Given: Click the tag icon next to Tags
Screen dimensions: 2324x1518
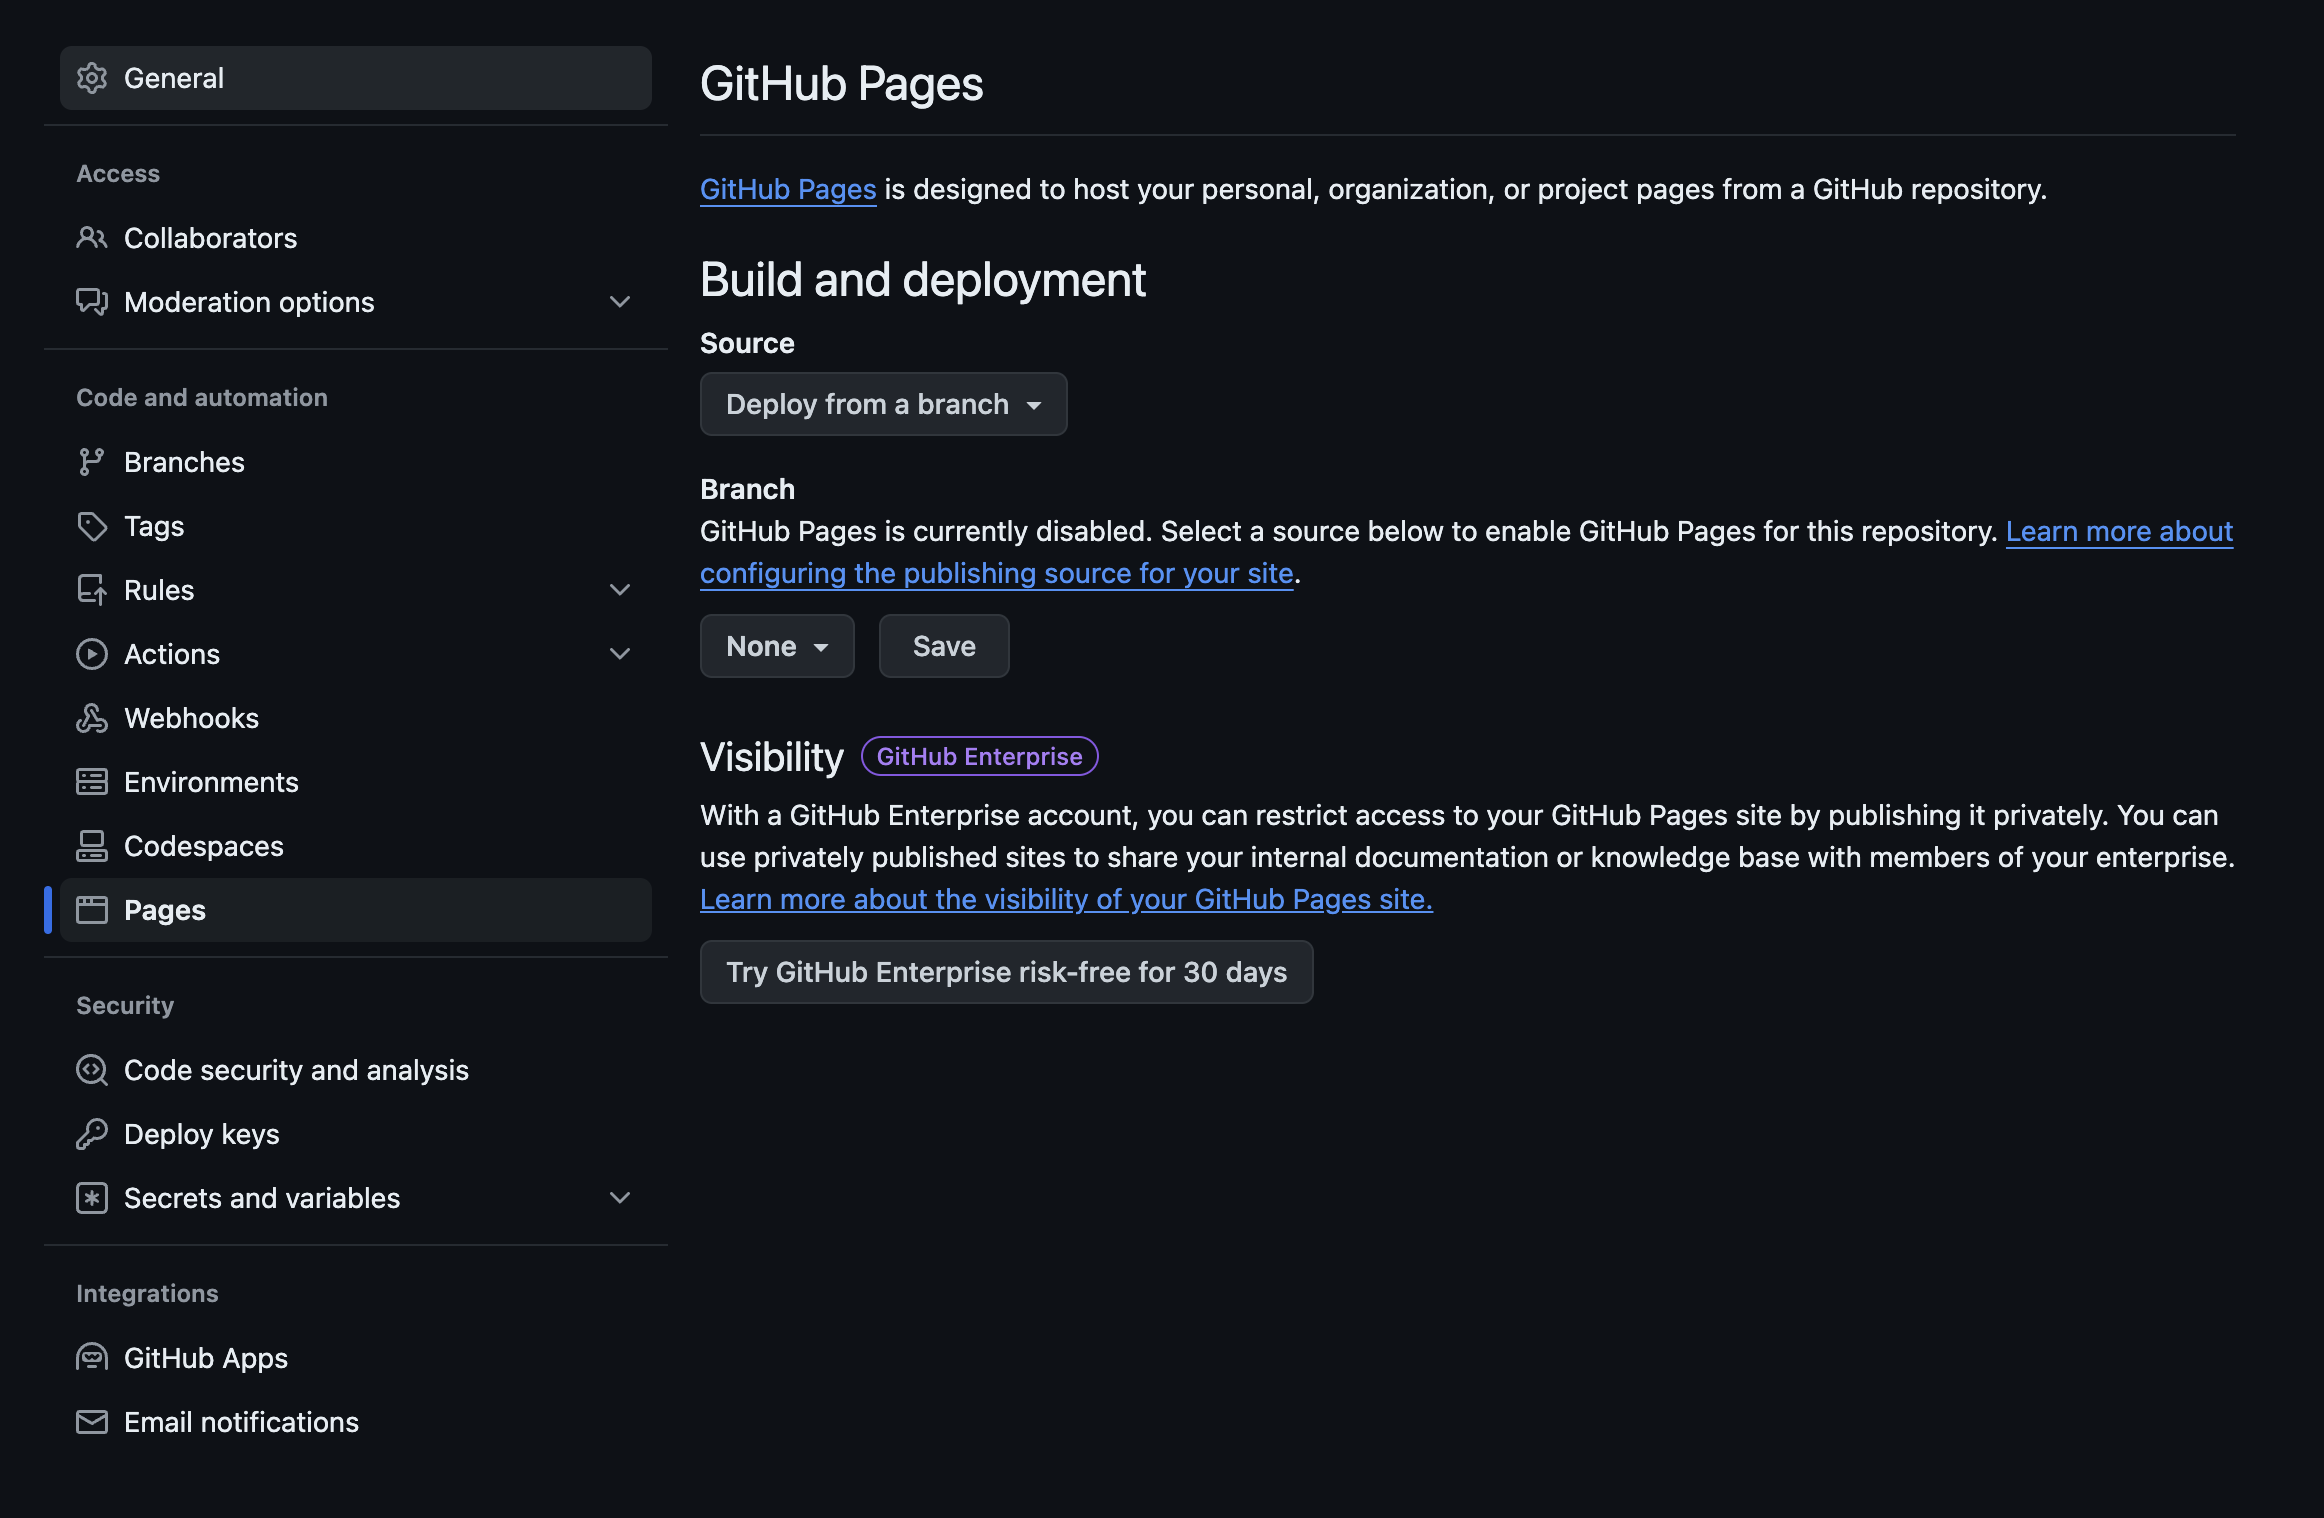Looking at the screenshot, I should (92, 526).
